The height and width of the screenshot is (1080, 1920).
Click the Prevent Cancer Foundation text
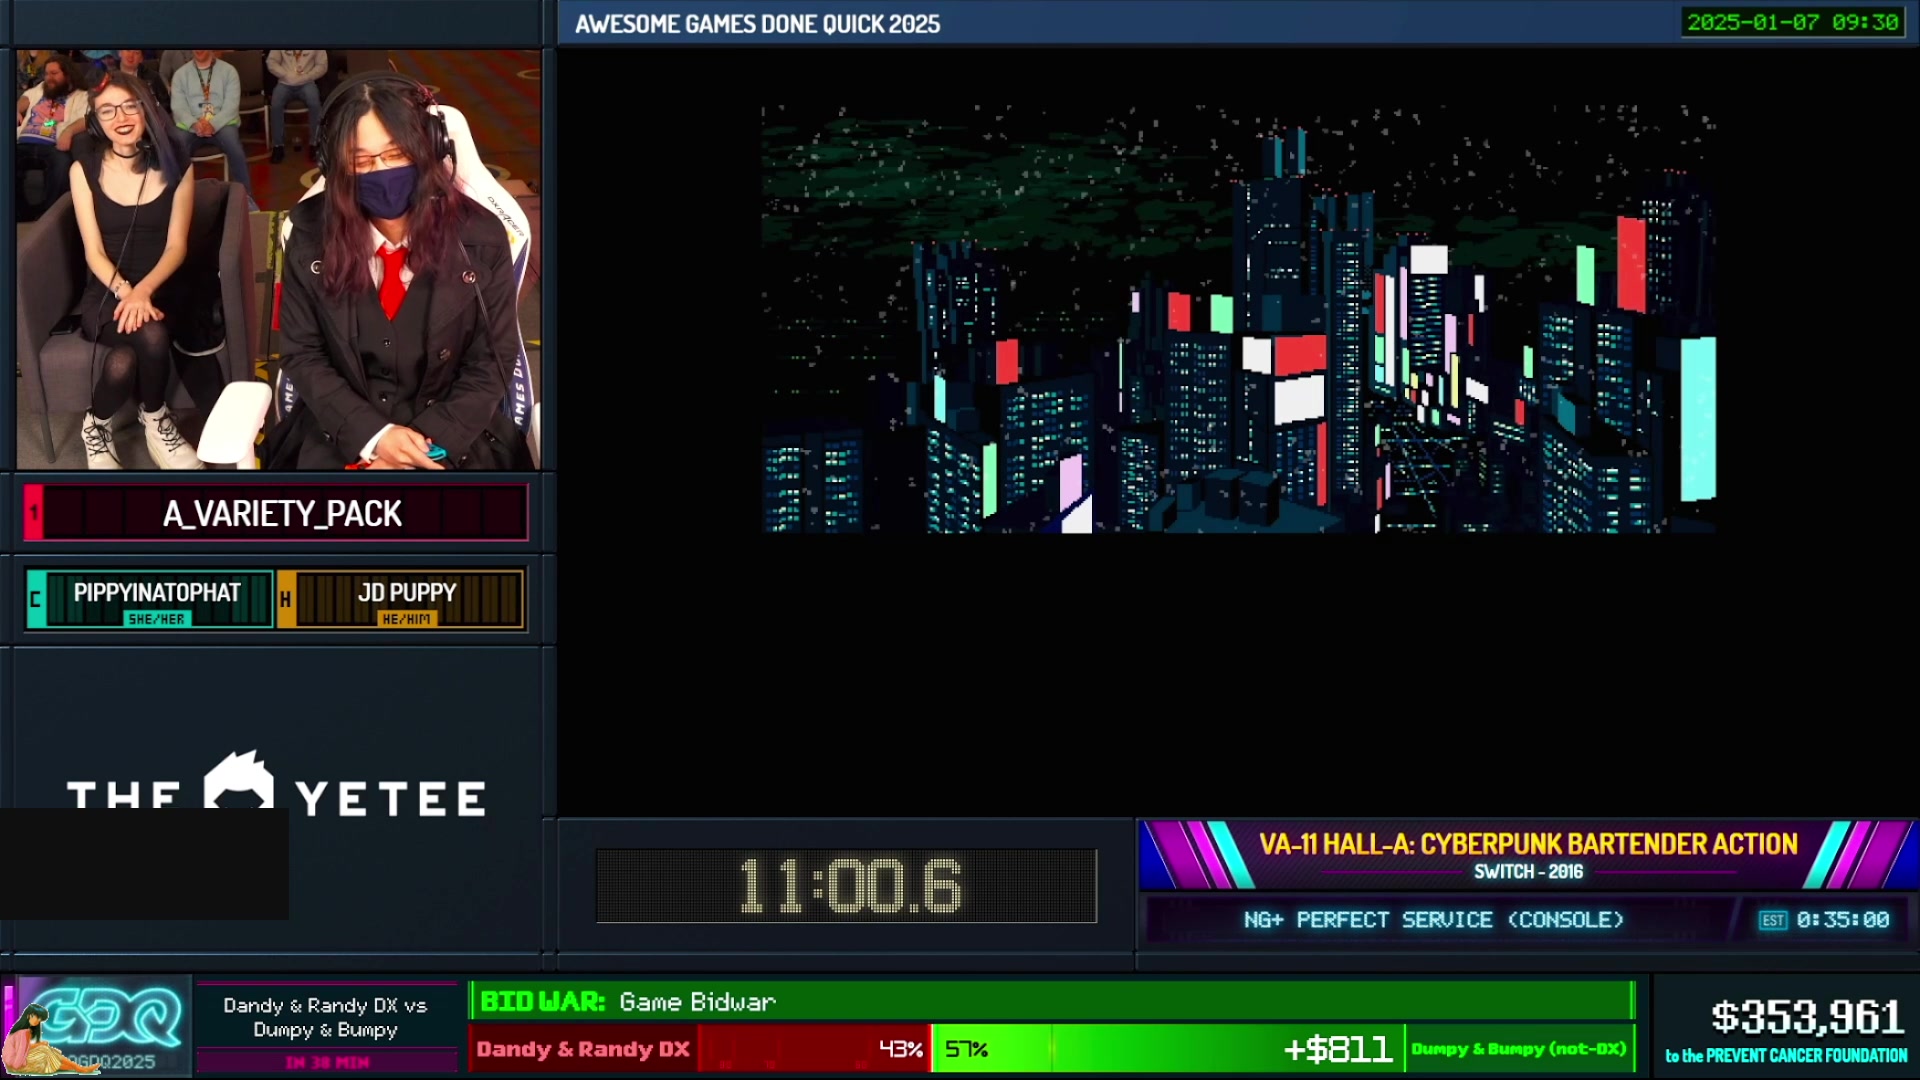(1786, 1056)
